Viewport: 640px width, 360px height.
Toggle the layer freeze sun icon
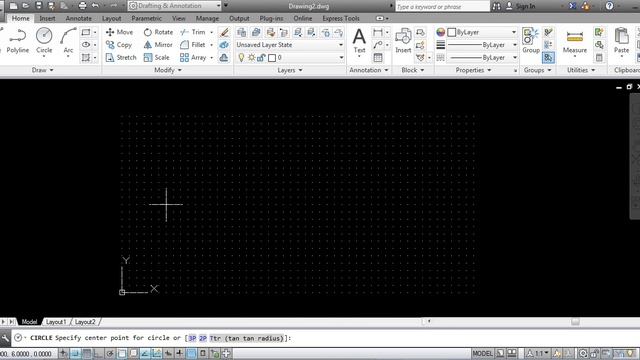(x=251, y=58)
